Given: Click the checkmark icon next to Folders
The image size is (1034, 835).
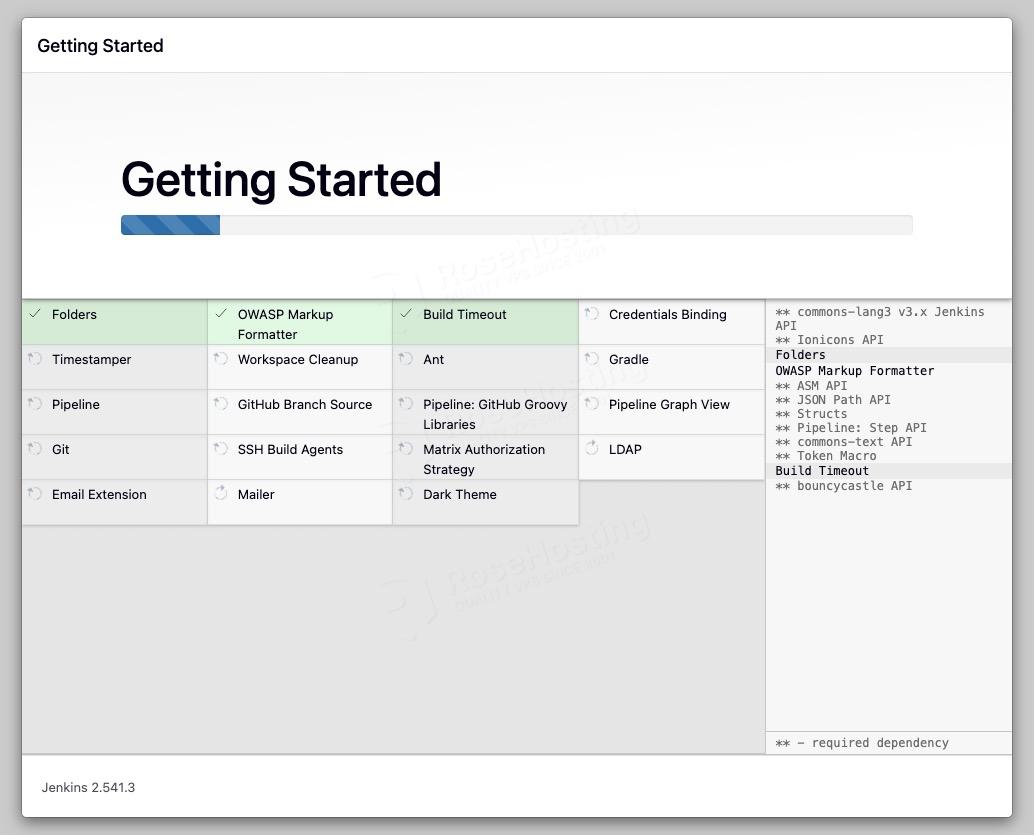Looking at the screenshot, I should (x=35, y=314).
